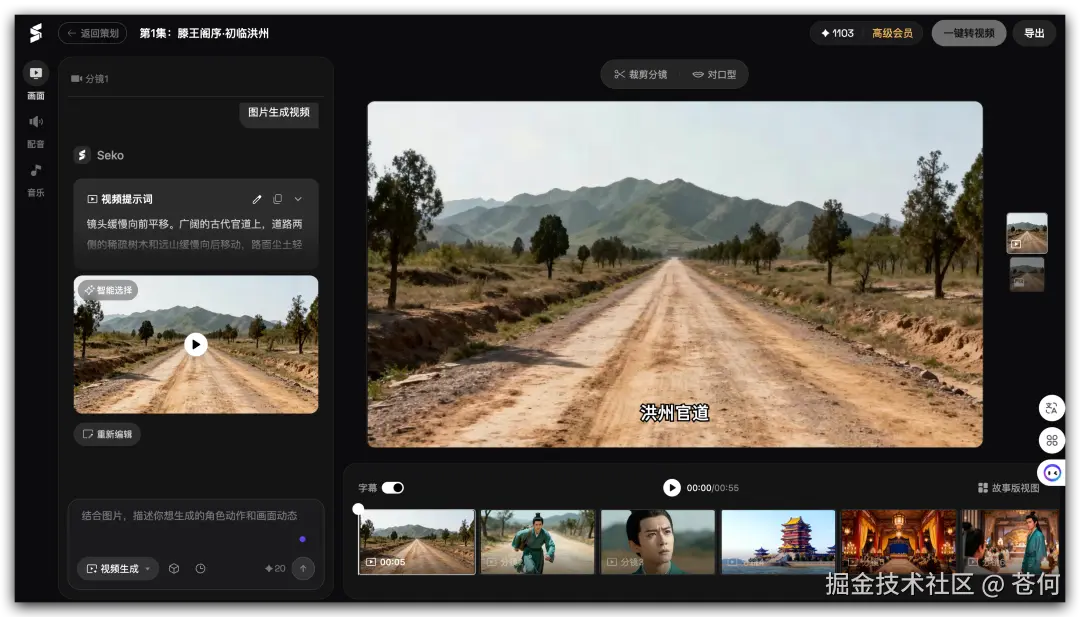Click the white timeline playhead handle

coord(358,509)
